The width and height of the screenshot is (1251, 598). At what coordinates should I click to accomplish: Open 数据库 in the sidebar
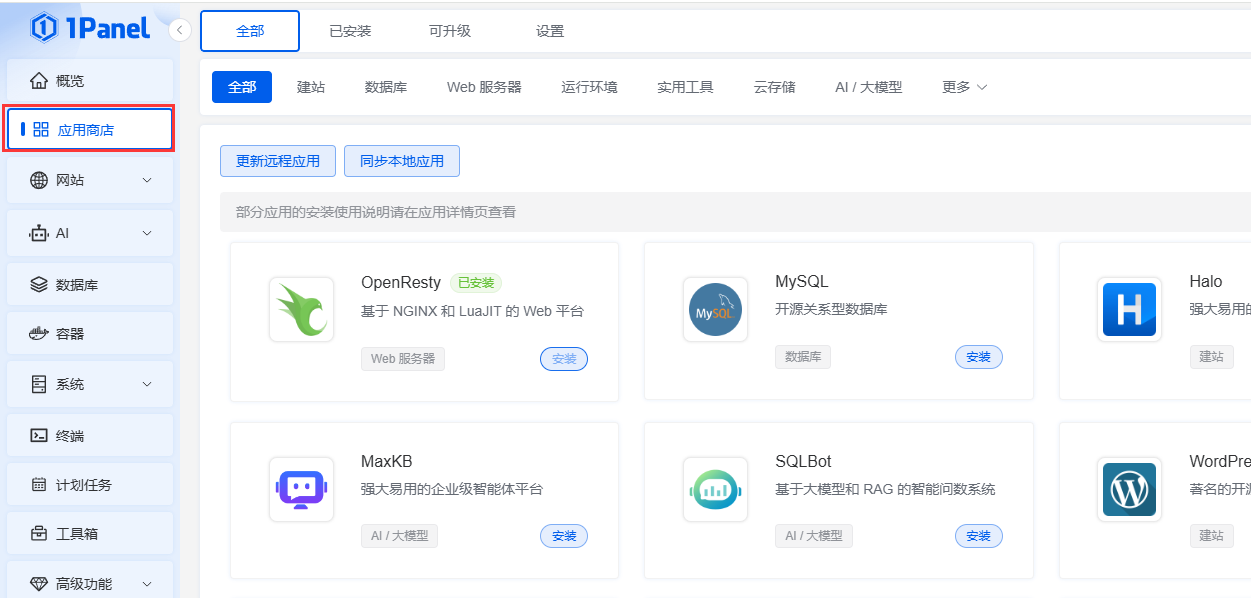90,285
